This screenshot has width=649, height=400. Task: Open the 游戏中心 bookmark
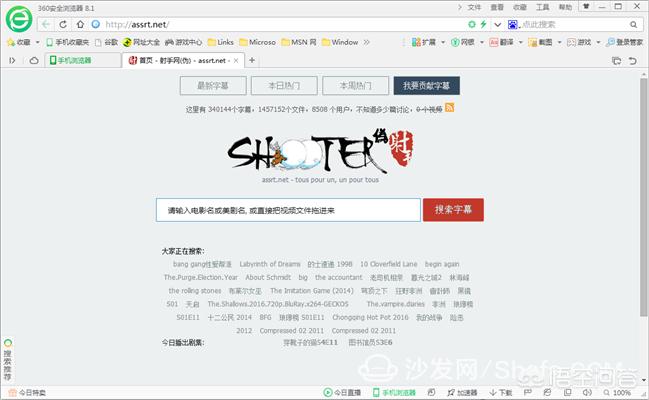tap(183, 42)
